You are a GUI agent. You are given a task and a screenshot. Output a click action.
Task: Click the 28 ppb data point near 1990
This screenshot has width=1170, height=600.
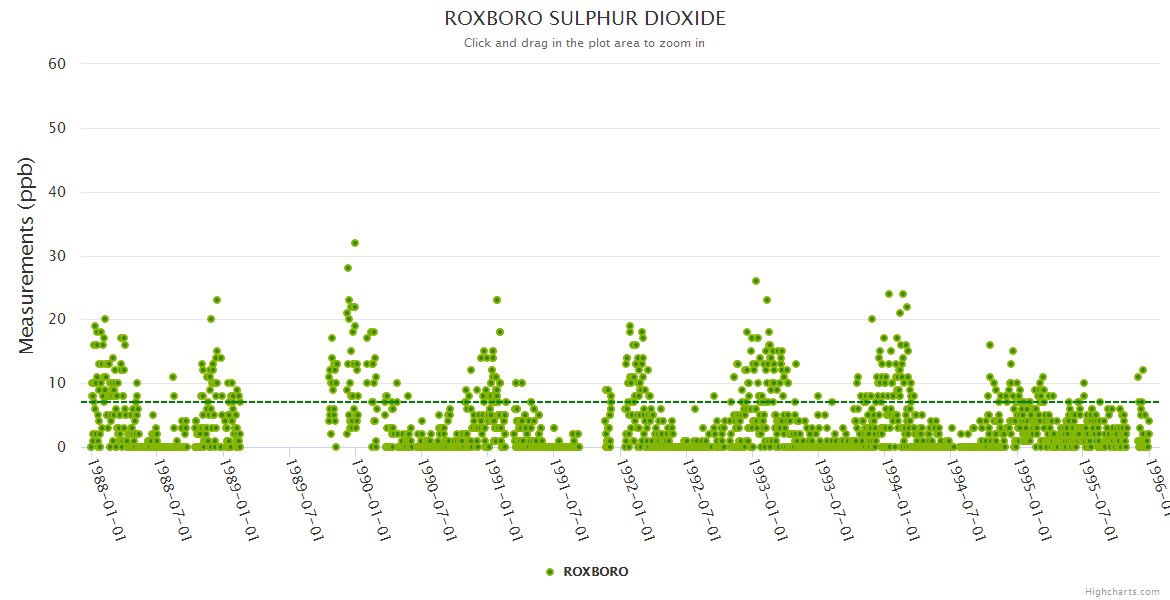pyautogui.click(x=348, y=268)
